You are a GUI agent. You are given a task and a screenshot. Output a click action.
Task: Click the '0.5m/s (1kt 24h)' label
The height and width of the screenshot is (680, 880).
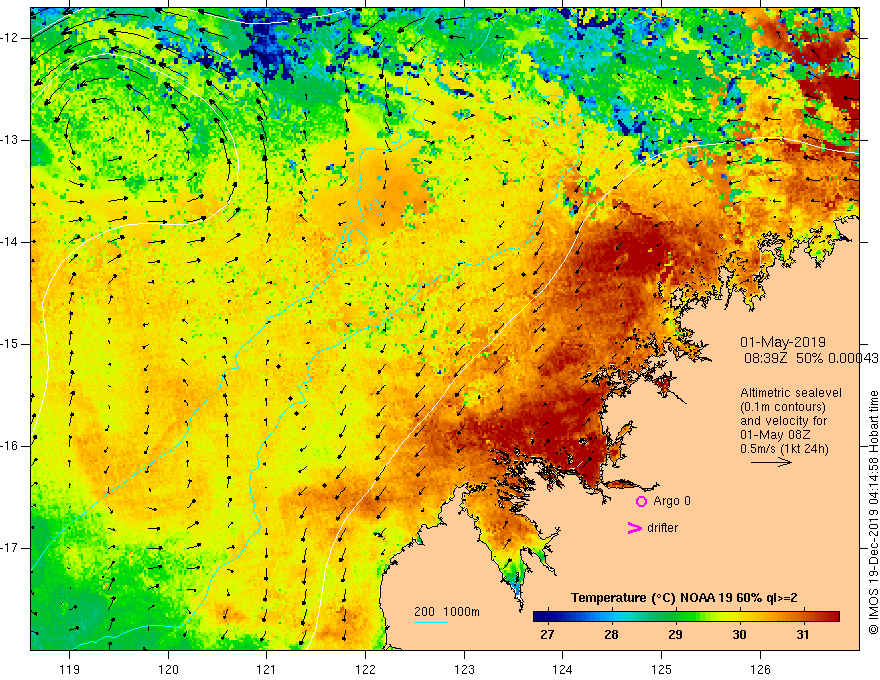(784, 449)
